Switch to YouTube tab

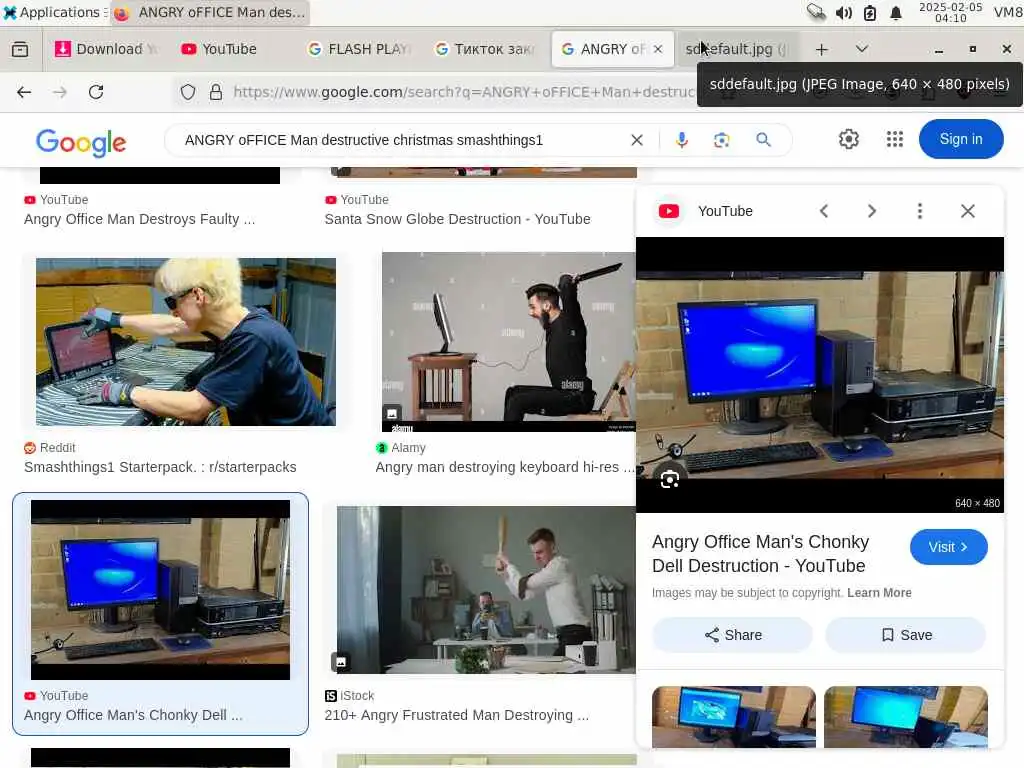(x=228, y=49)
